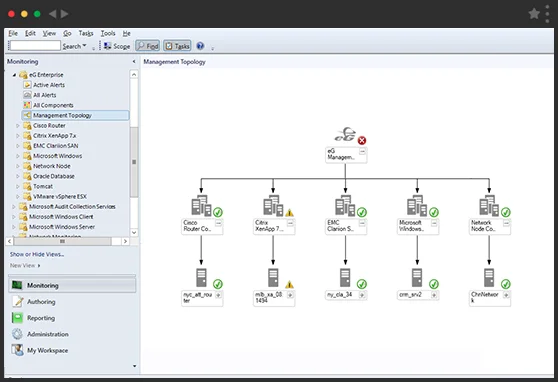The image size is (558, 382).
Task: Click the VMware vSphere ESX folder icon
Action: tap(27, 196)
